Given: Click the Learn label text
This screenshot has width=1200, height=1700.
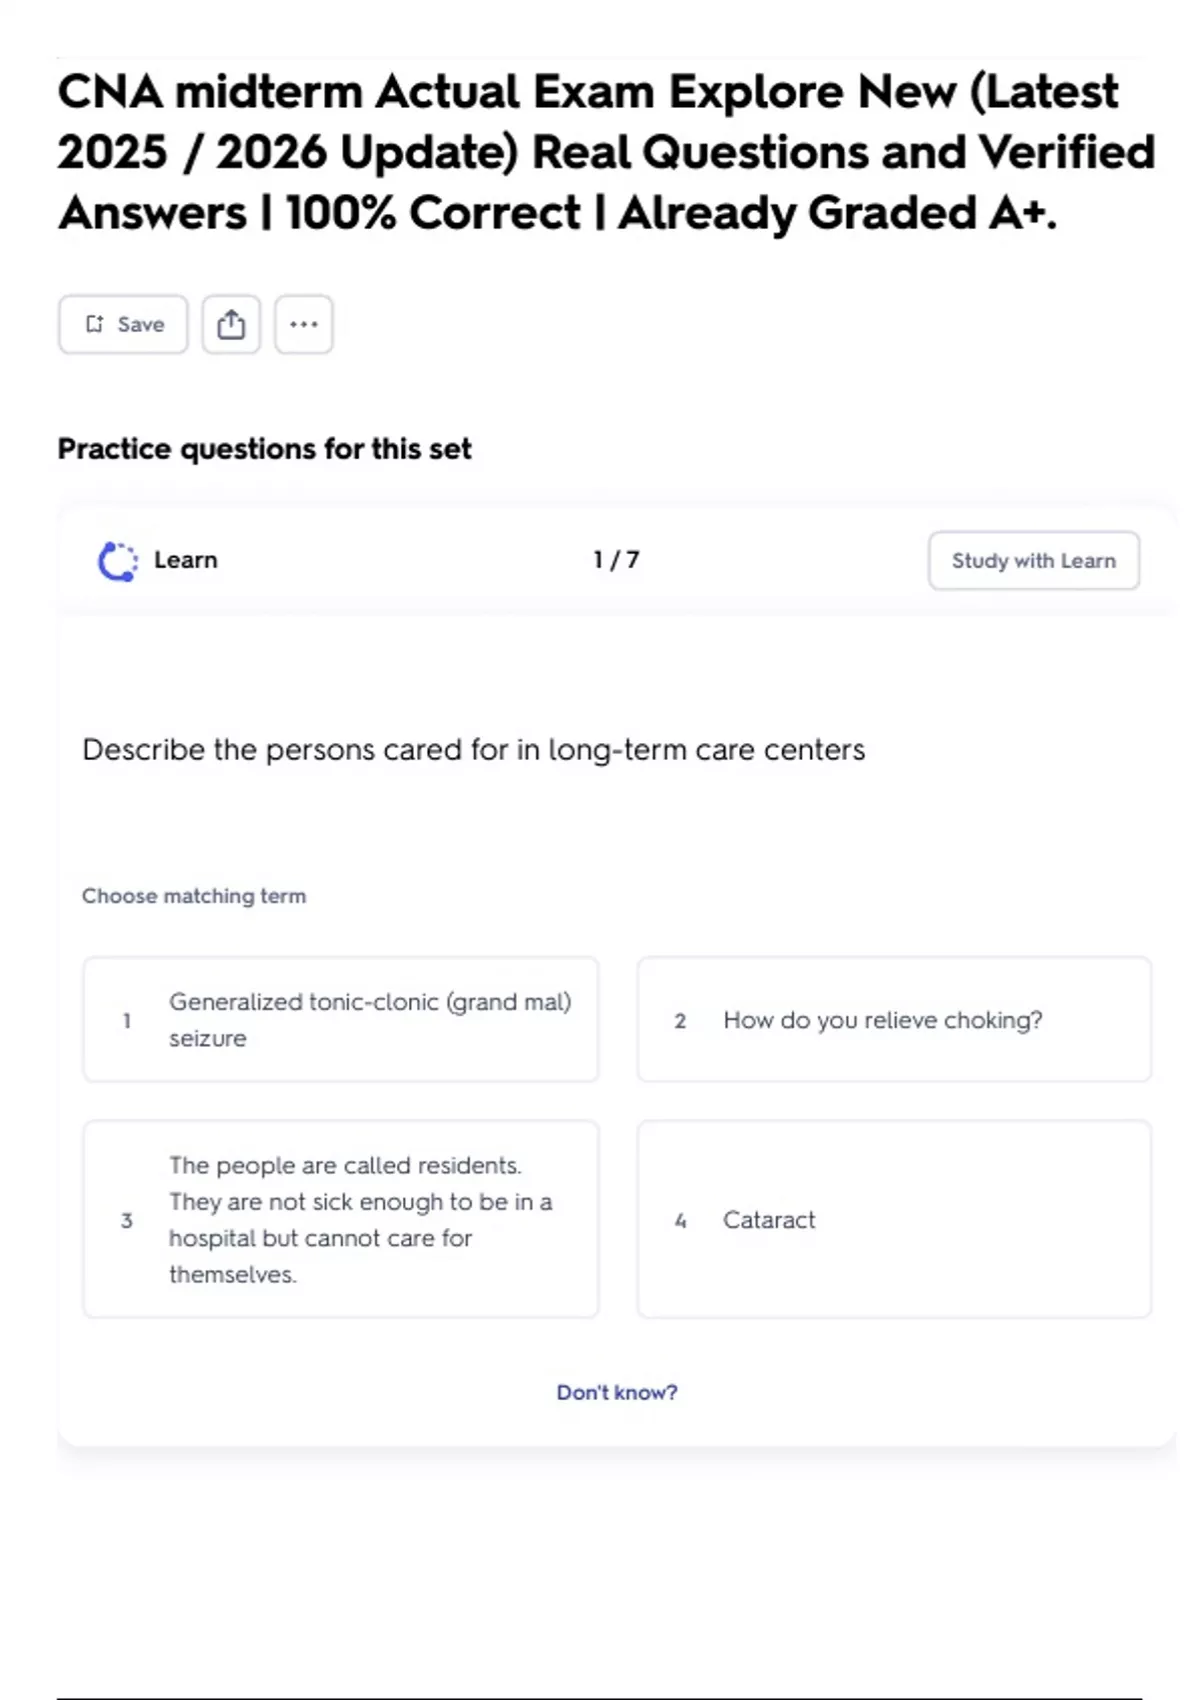Looking at the screenshot, I should point(185,560).
